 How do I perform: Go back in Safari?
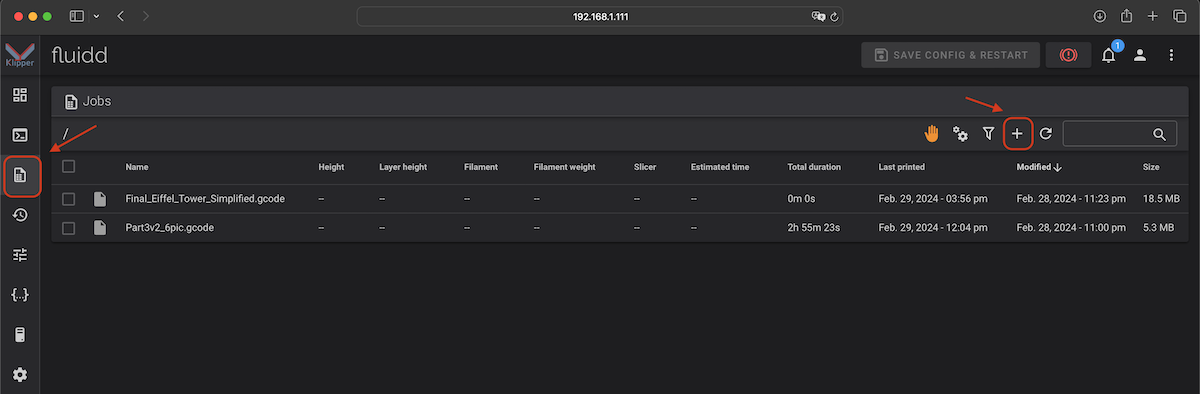point(121,17)
